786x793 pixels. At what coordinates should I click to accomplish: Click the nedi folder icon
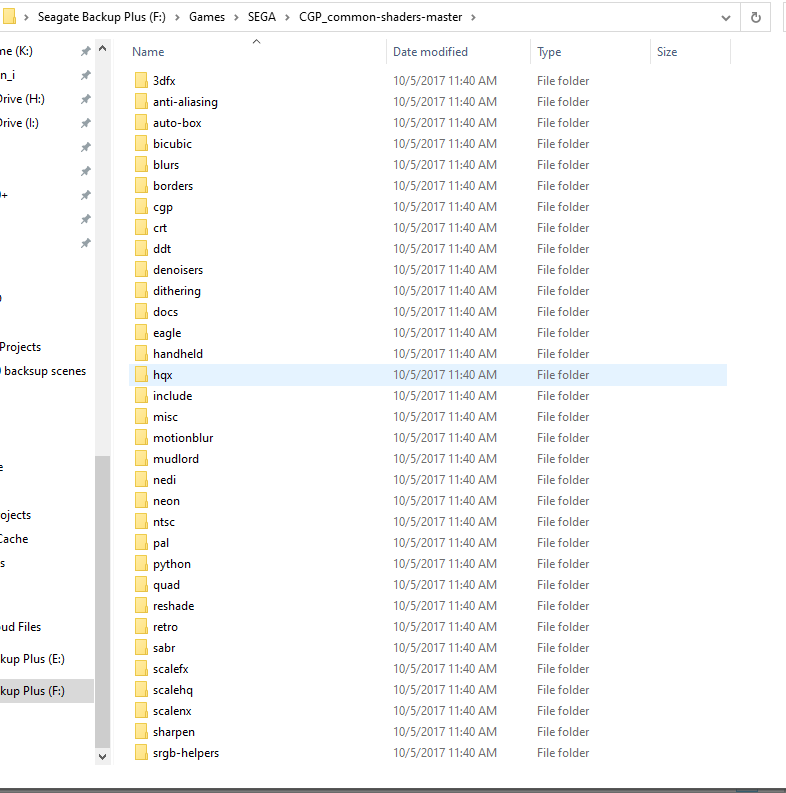coord(141,479)
